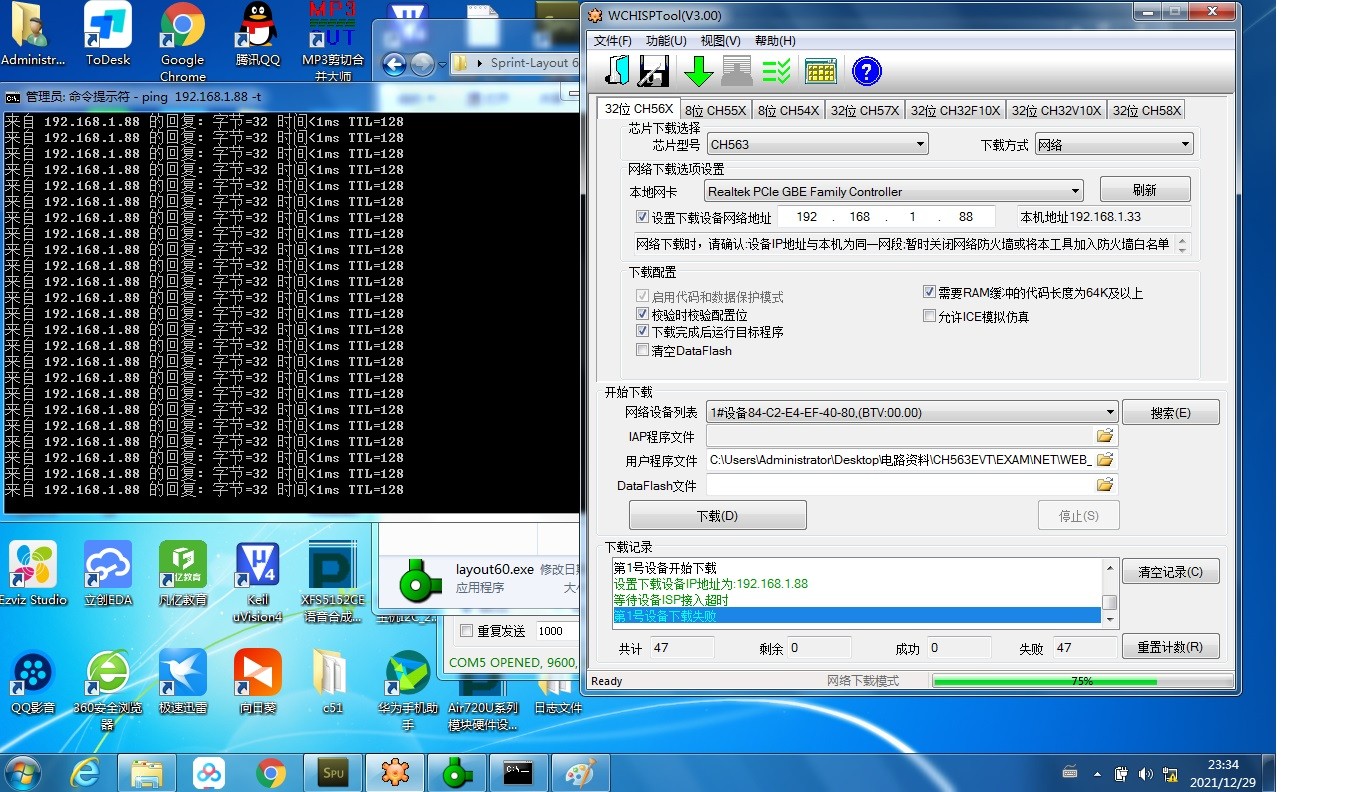
Task: Toggle 需要RAM缓冲的代码长度为64K及以上 checkbox
Action: (x=929, y=292)
